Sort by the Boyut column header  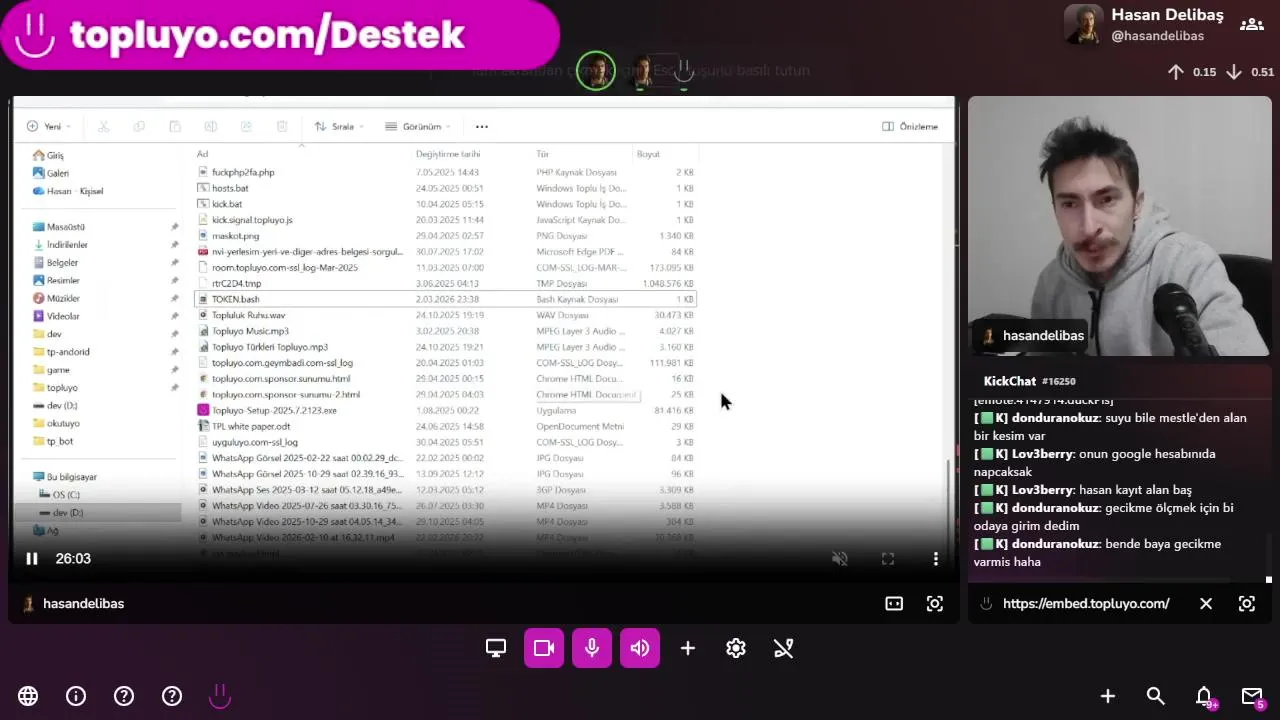(648, 154)
